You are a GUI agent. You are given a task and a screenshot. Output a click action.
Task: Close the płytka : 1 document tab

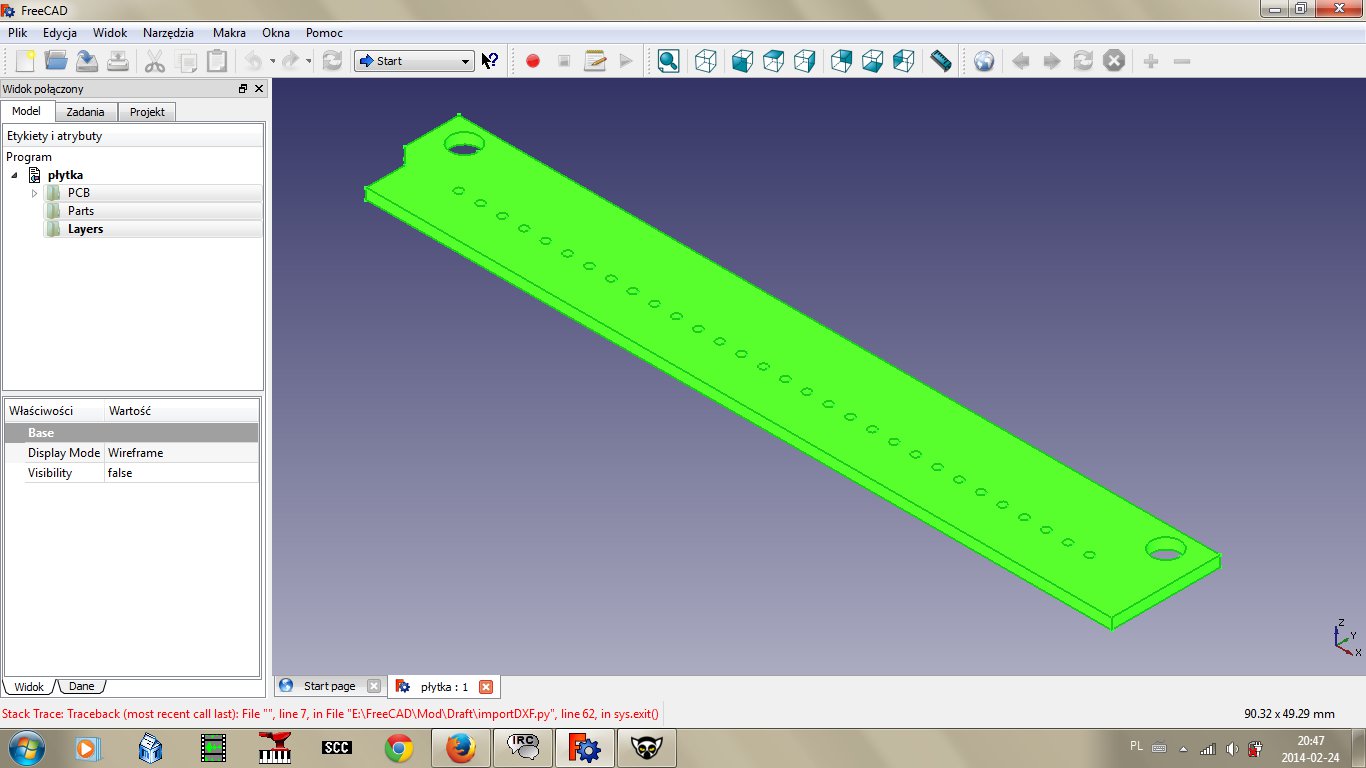[x=486, y=687]
